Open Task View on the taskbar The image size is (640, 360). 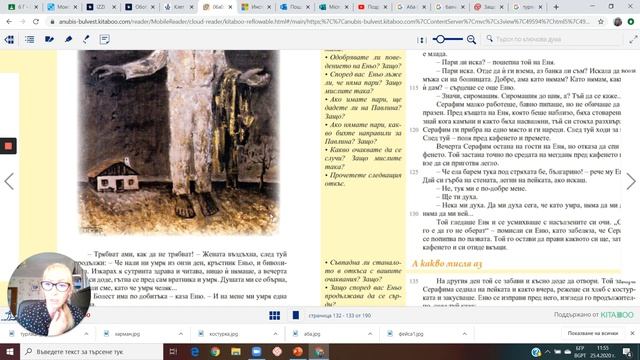173,351
